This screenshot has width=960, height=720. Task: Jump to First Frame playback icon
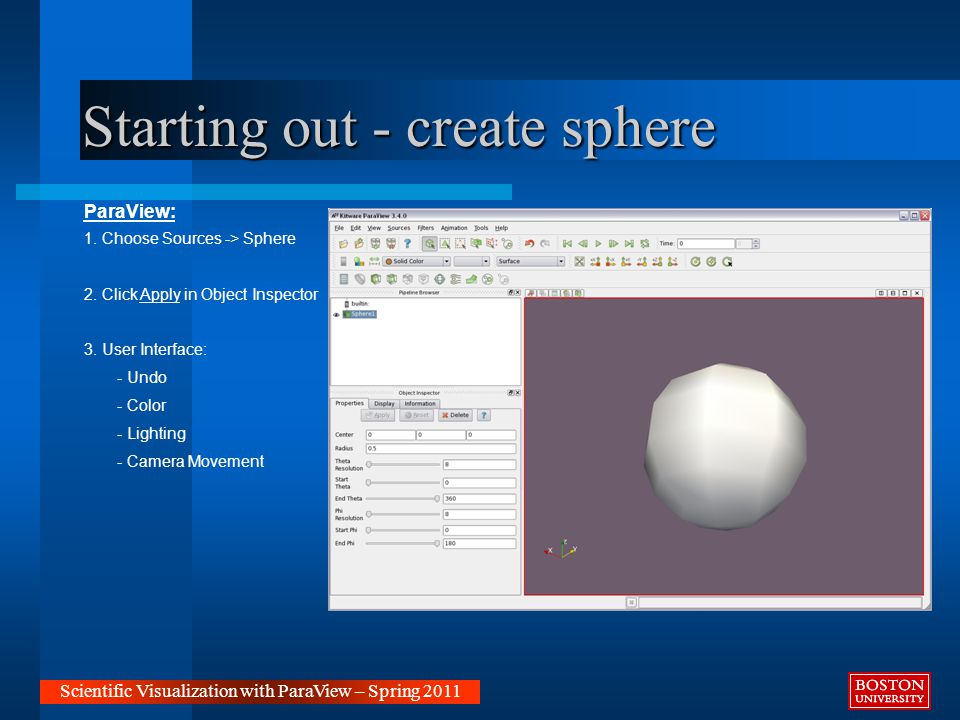click(x=568, y=244)
